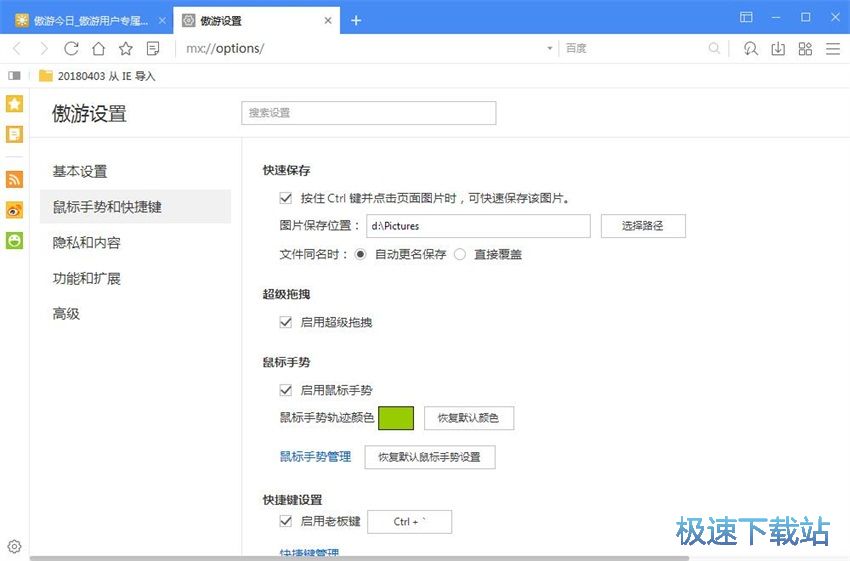Viewport: 850px width, 561px height.
Task: Click the search magnifier in search box
Action: 714,49
